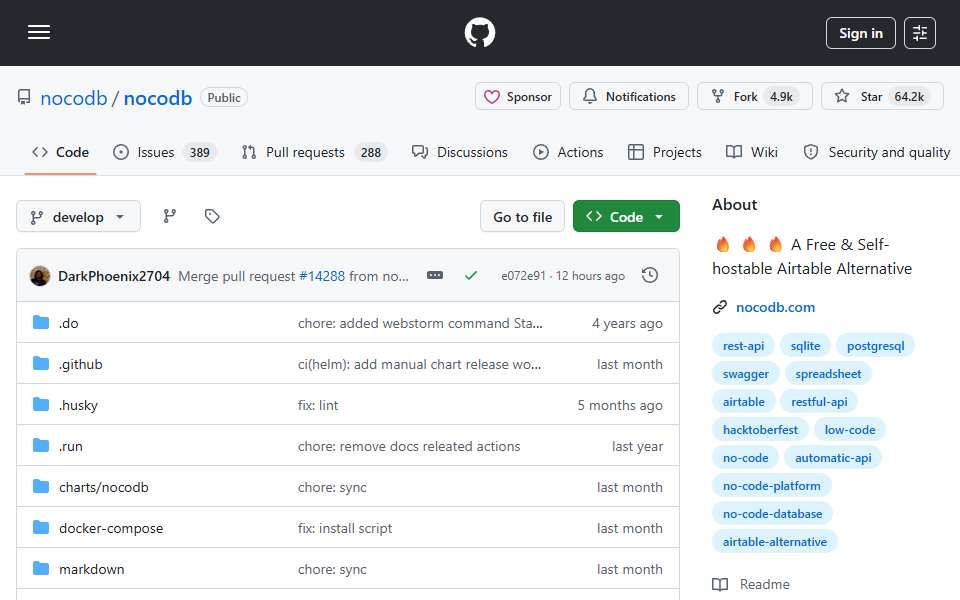Open pull request #14288 link
This screenshot has width=960, height=600.
pyautogui.click(x=322, y=276)
